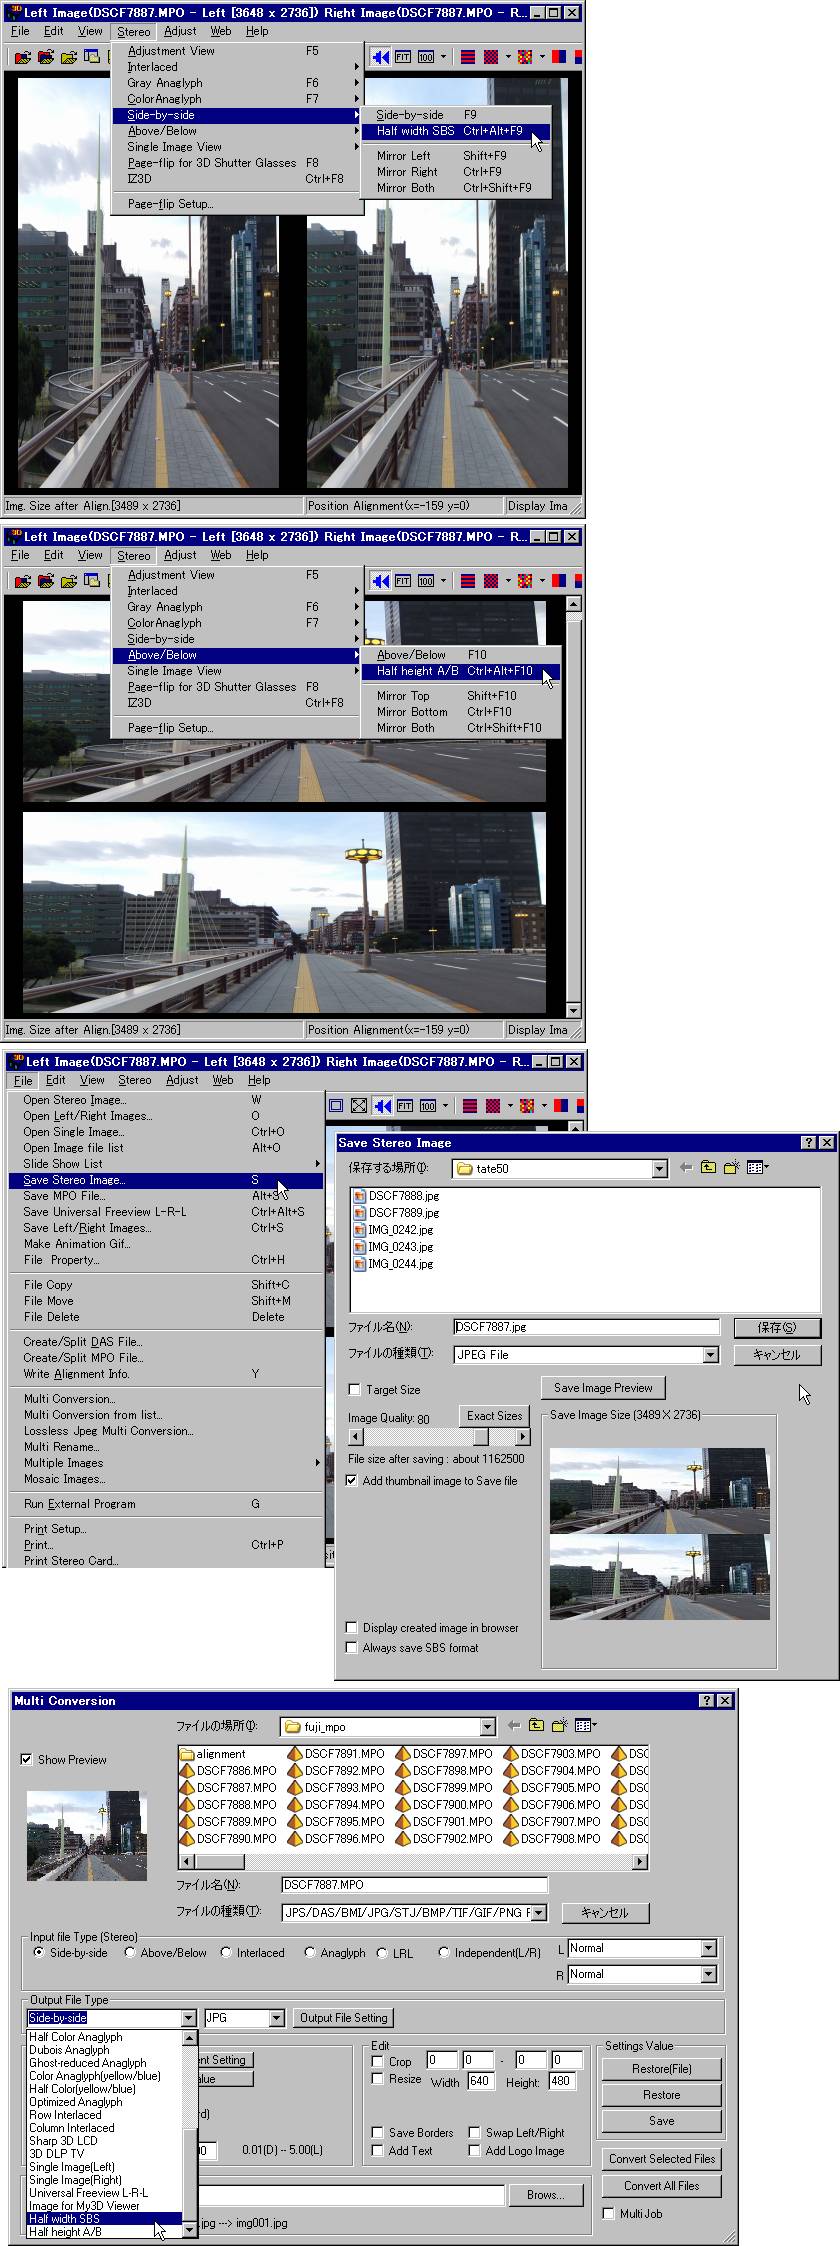The height and width of the screenshot is (2246, 840).
Task: Click the Image Quality slider thumb
Action: [x=480, y=1437]
